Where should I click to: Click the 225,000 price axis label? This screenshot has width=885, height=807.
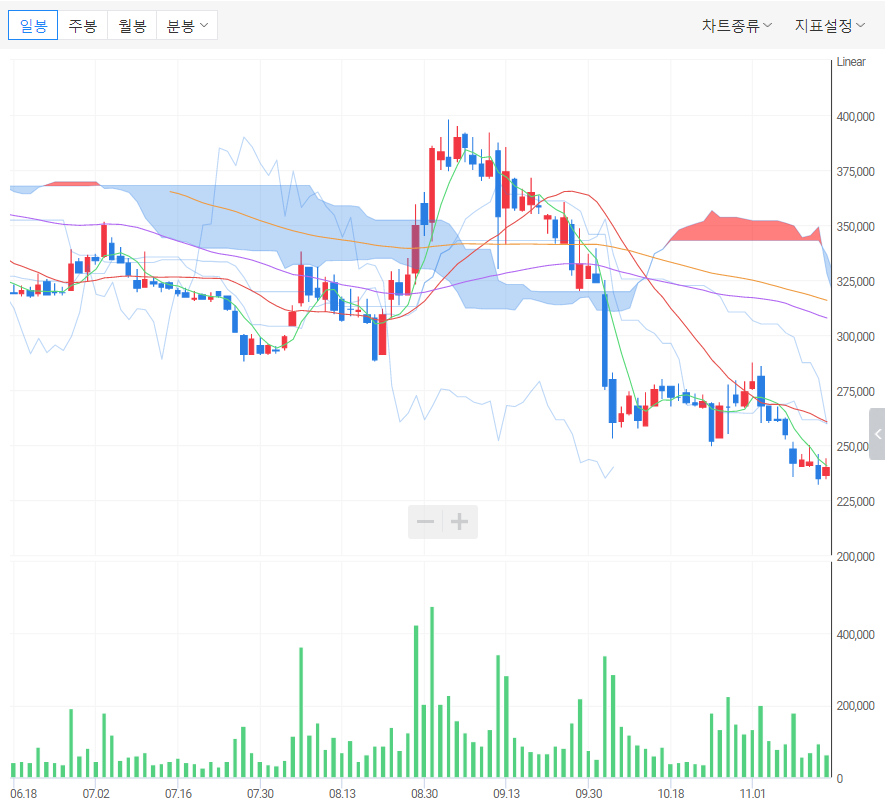pyautogui.click(x=855, y=502)
